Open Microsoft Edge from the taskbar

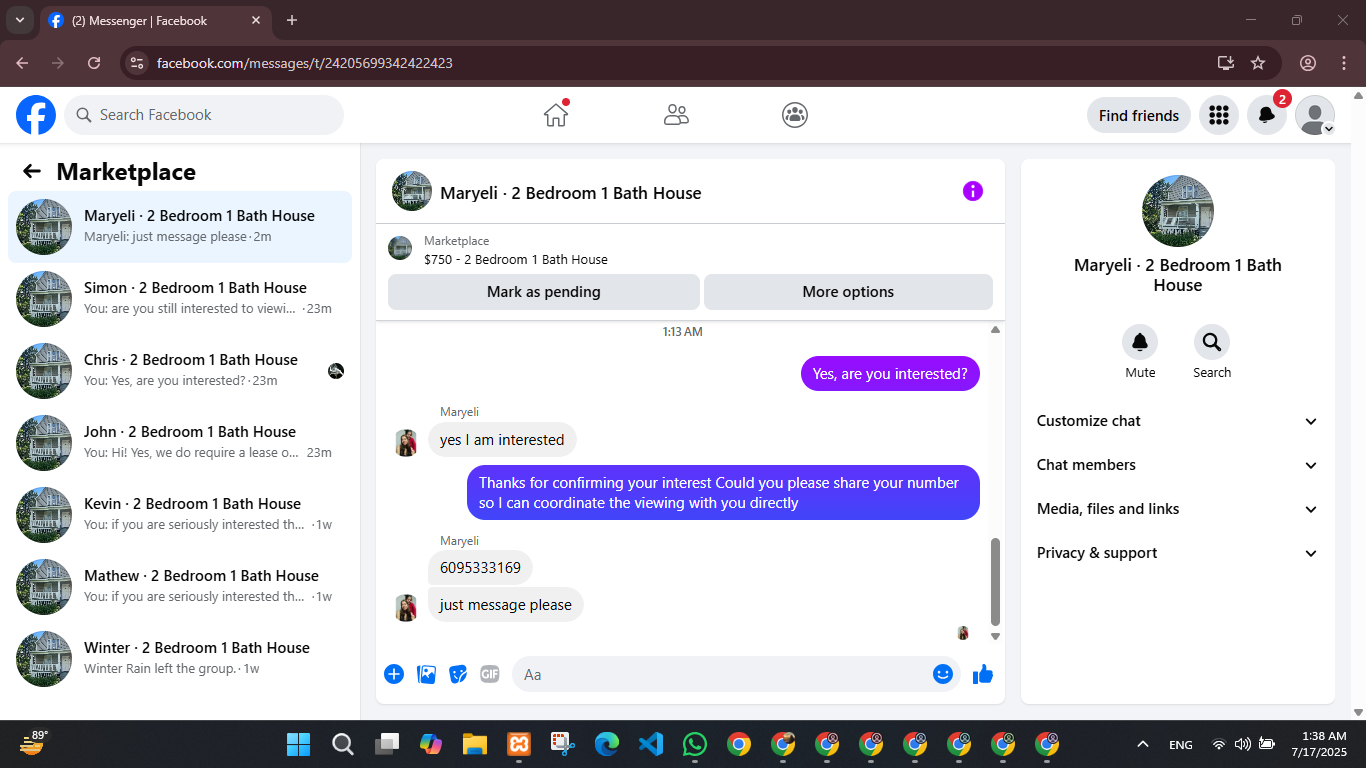click(x=606, y=744)
